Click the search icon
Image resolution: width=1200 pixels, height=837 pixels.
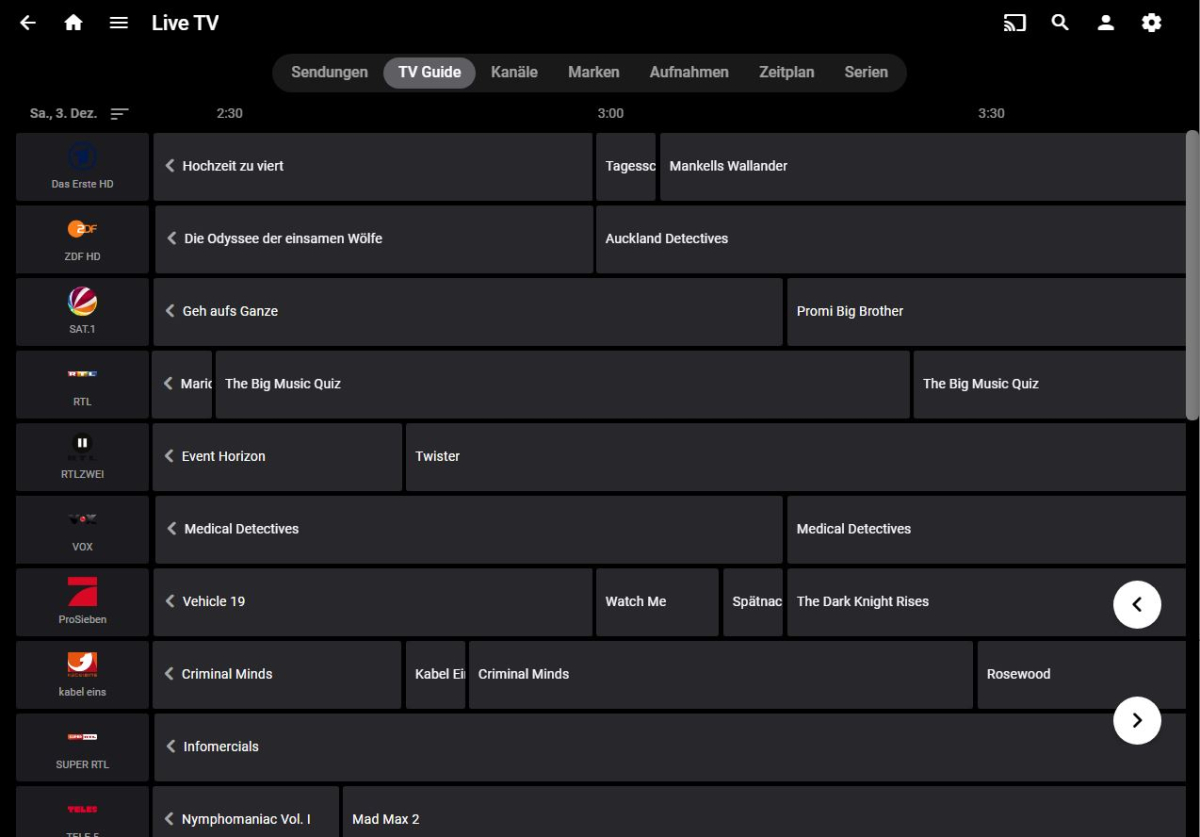pos(1060,22)
